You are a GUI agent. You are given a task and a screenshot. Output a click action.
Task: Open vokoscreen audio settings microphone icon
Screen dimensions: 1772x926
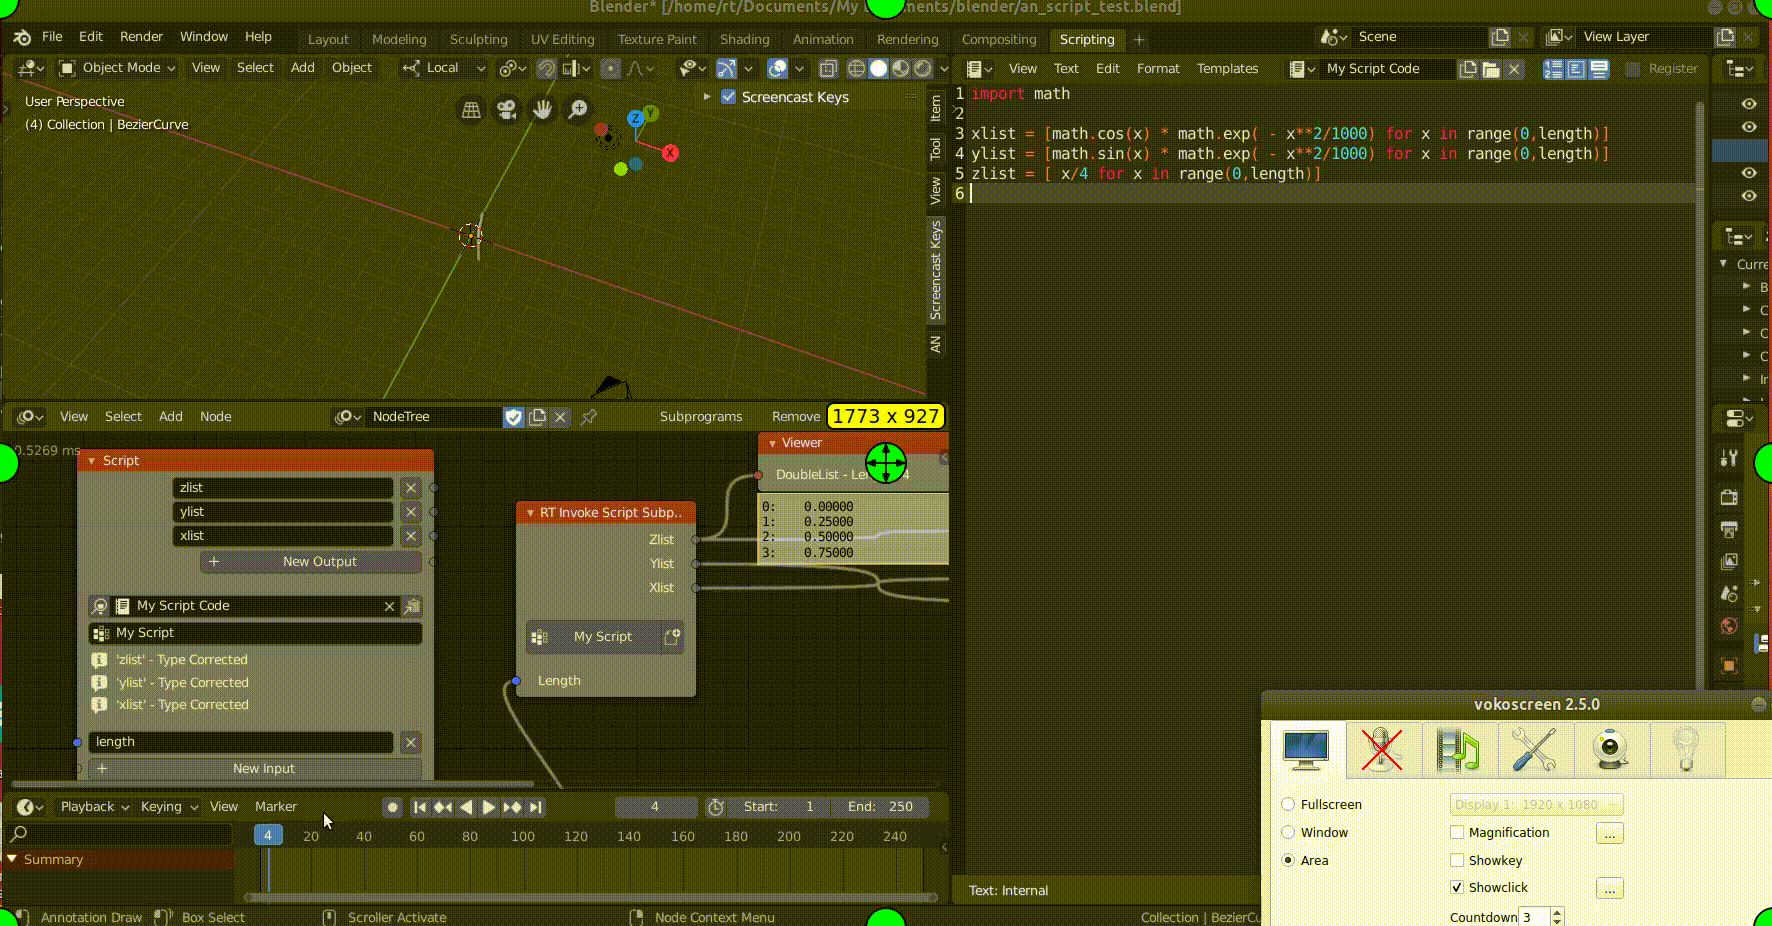point(1382,750)
